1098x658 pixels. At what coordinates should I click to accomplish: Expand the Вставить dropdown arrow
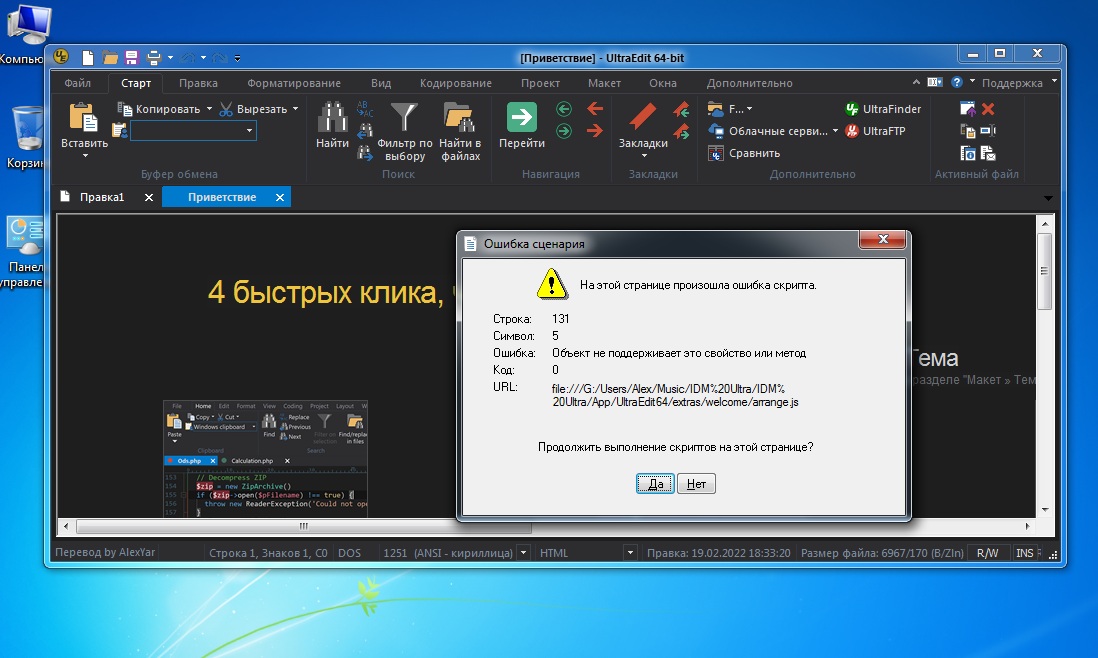coord(85,156)
